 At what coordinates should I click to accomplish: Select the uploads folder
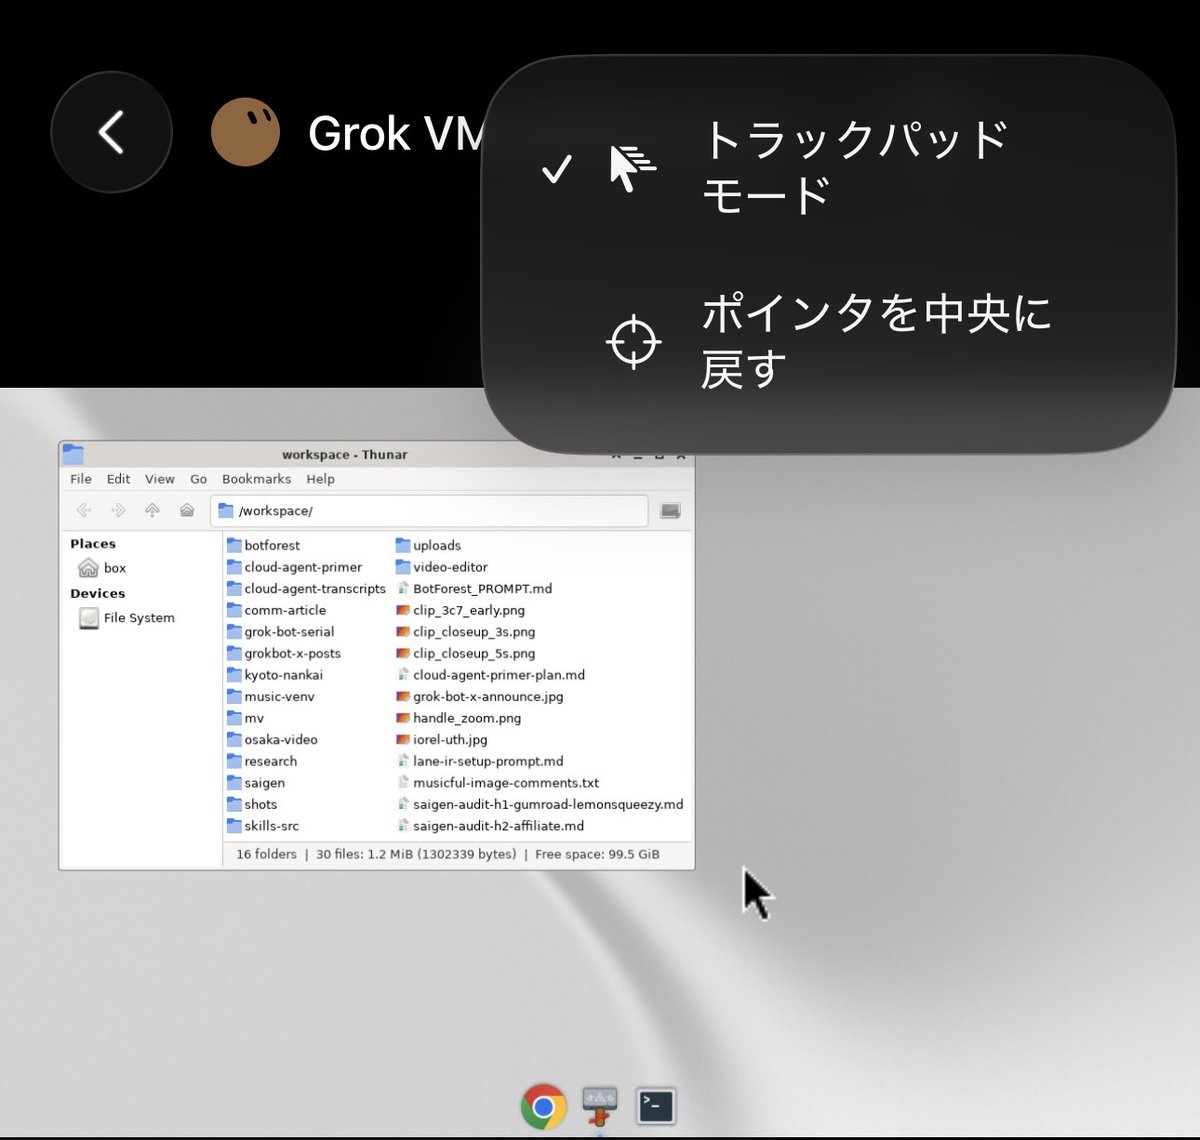click(428, 545)
